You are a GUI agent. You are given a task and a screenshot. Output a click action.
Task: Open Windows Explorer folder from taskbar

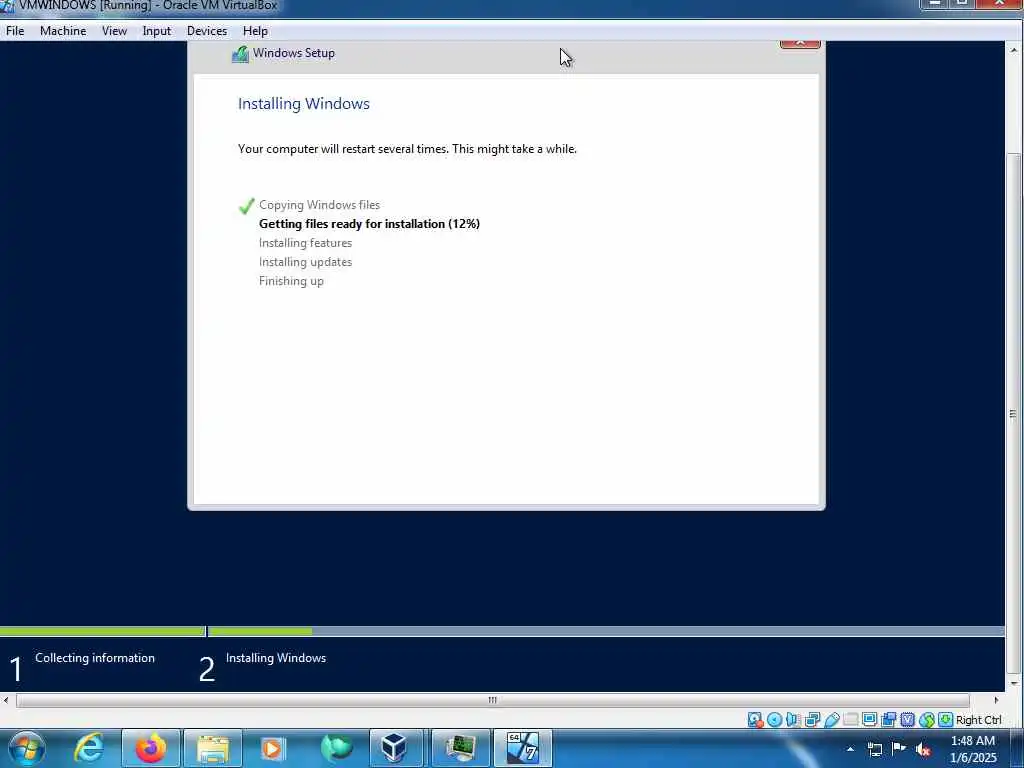[213, 748]
